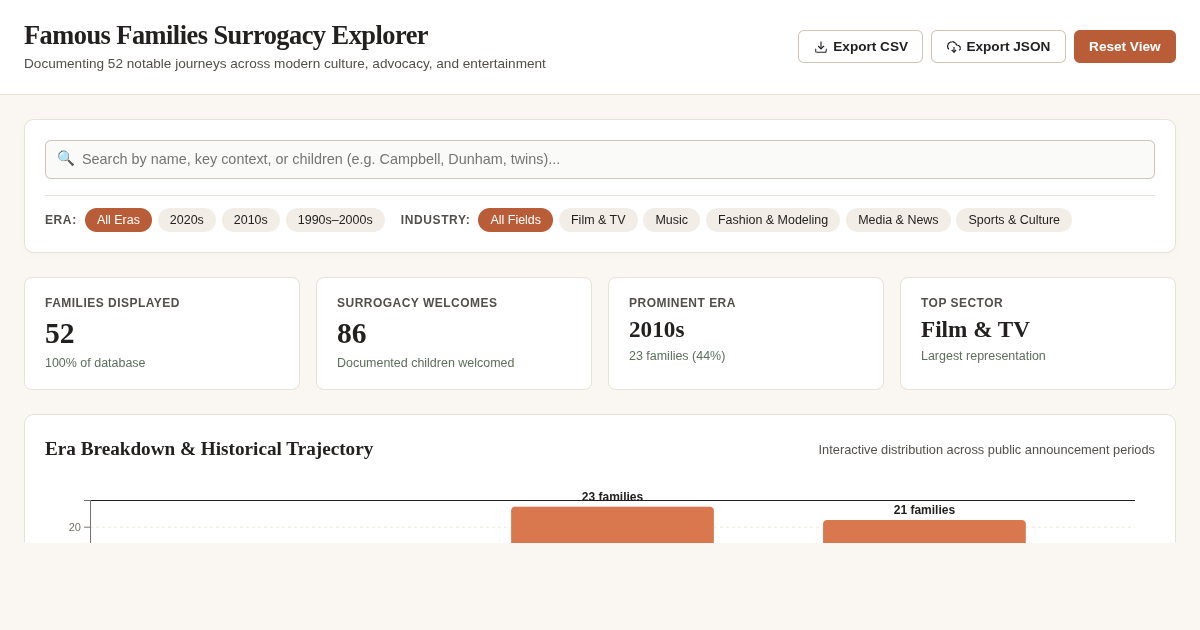Viewport: 1200px width, 630px height.
Task: Click the '23 families (44%)' text
Action: tap(677, 356)
